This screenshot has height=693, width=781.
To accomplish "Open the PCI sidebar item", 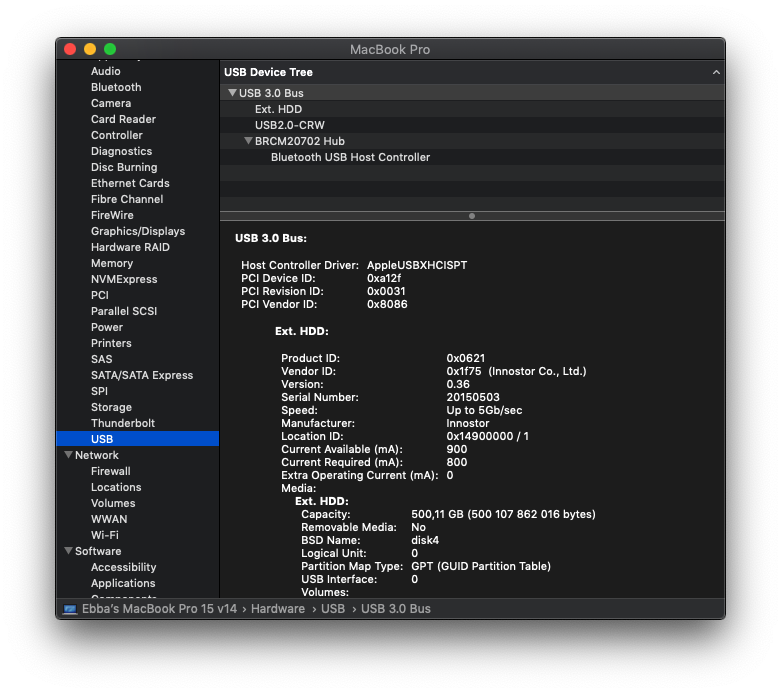I will [100, 295].
